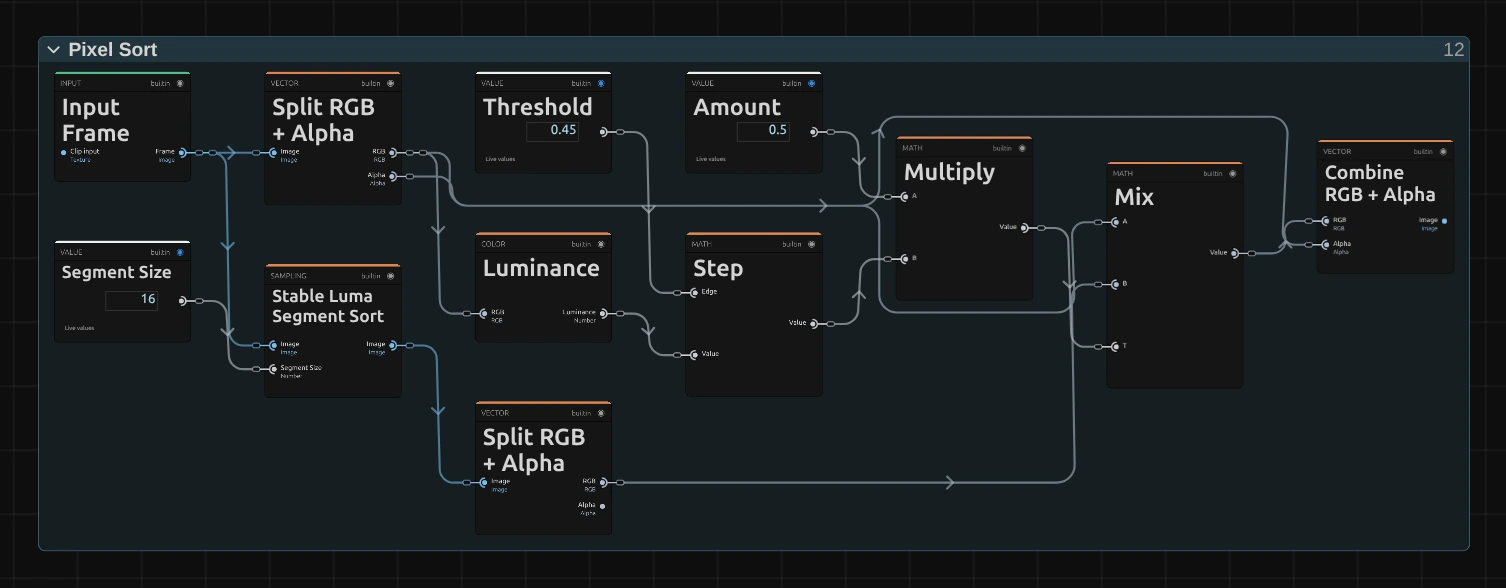The width and height of the screenshot is (1506, 588).
Task: Click Mix node input port T
Action: [x=1115, y=346]
